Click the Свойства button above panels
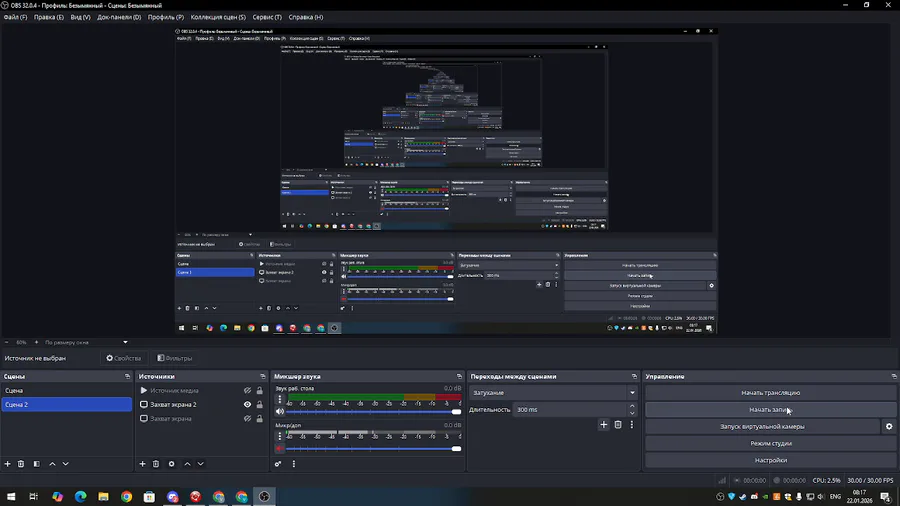This screenshot has width=900, height=506. point(123,358)
